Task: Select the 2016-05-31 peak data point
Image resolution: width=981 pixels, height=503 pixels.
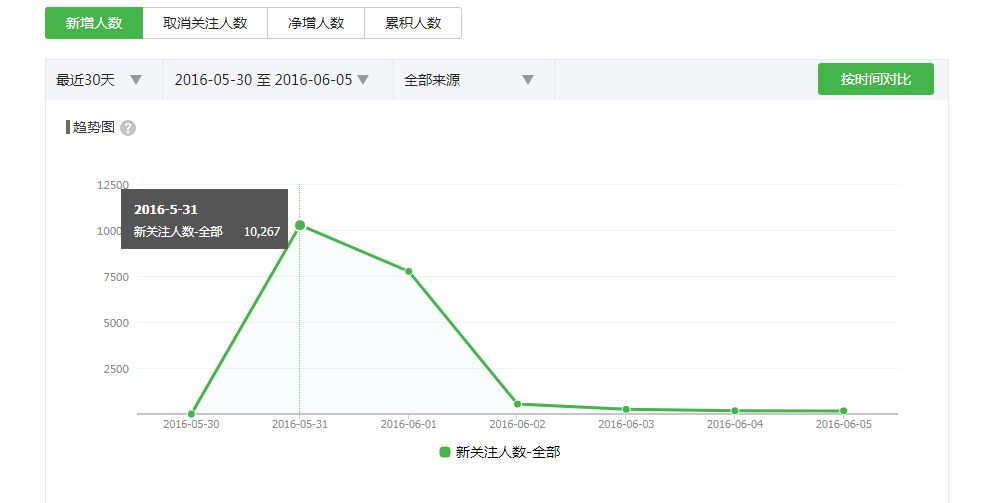Action: [299, 225]
